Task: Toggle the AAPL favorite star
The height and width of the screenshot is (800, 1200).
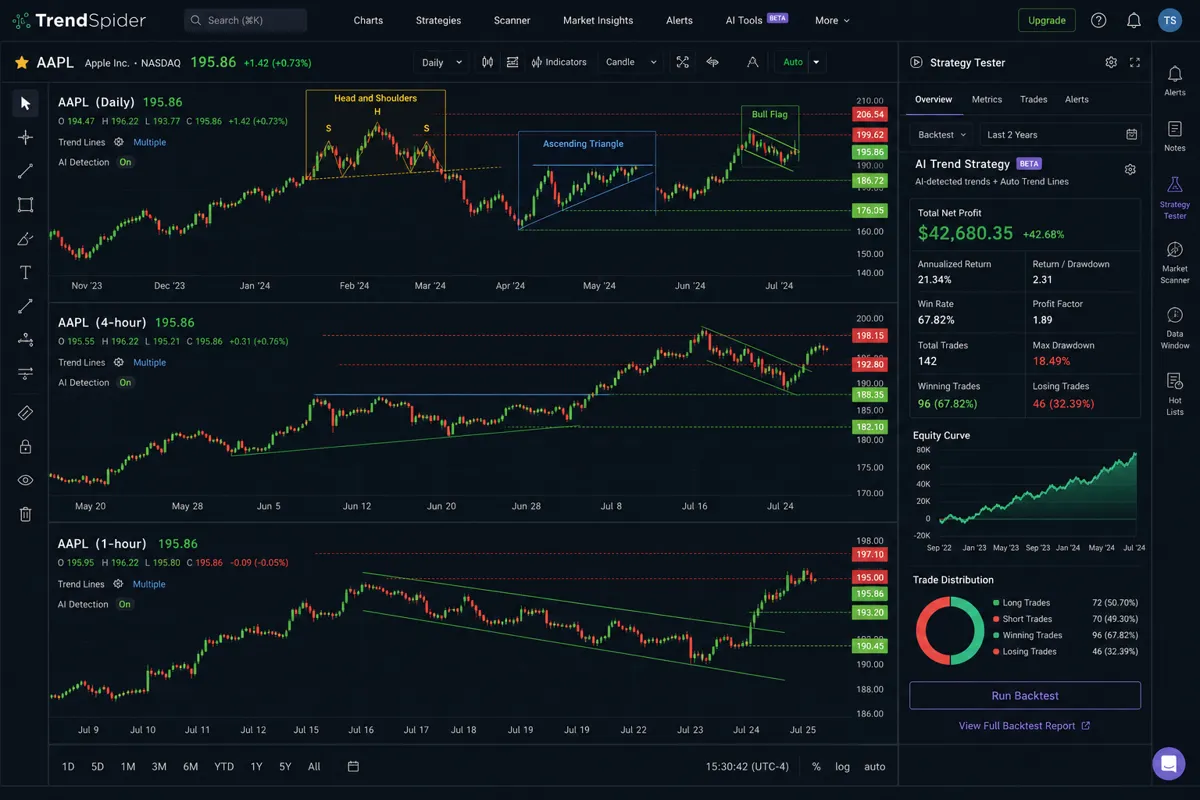Action: [x=21, y=62]
